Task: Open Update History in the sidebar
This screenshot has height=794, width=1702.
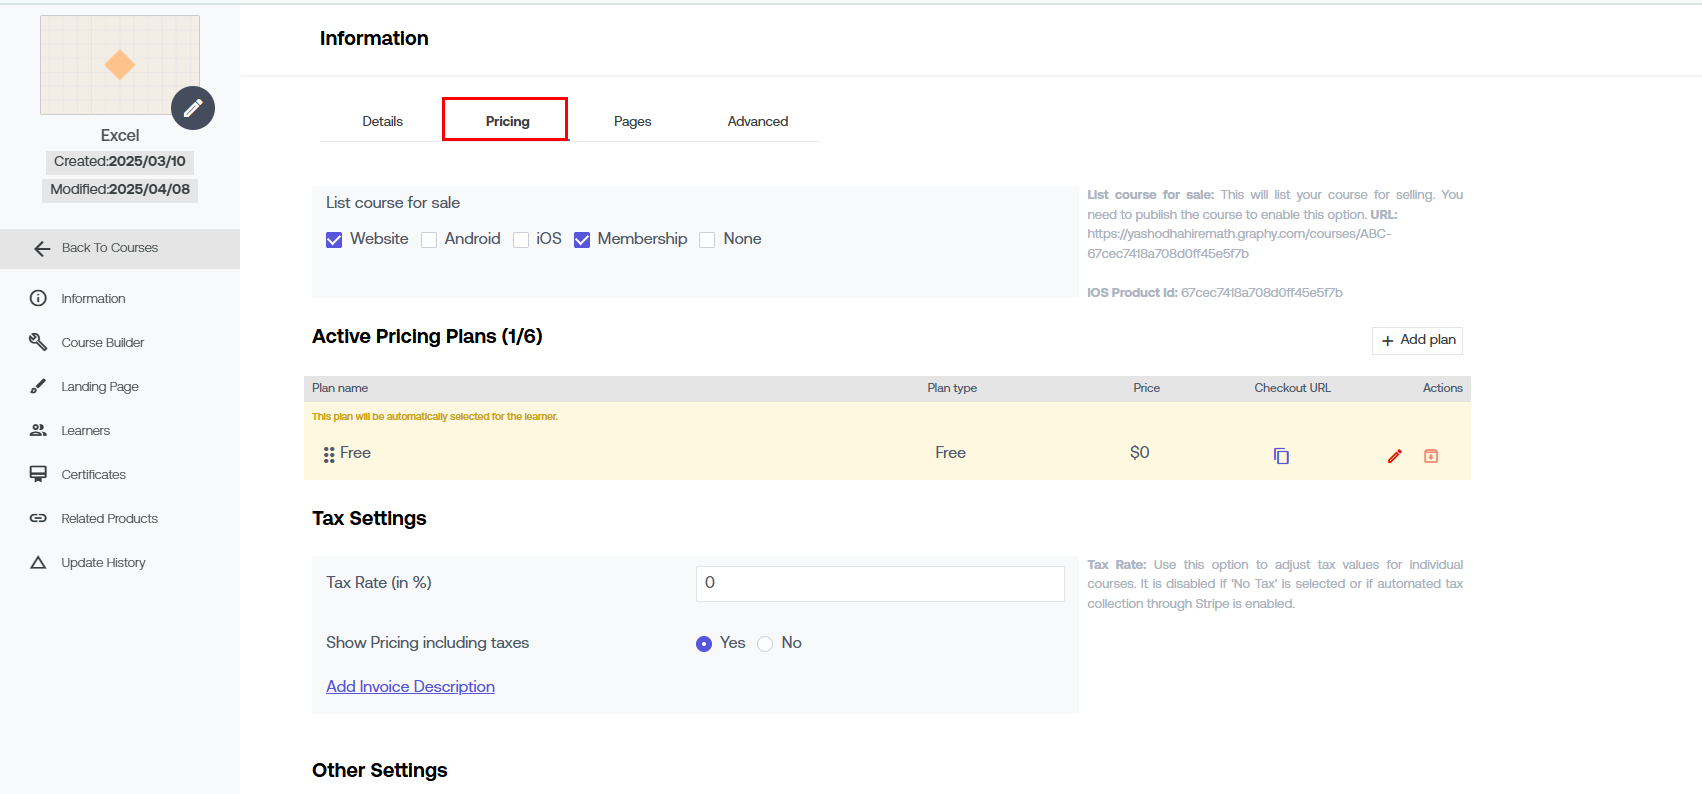Action: (x=103, y=563)
